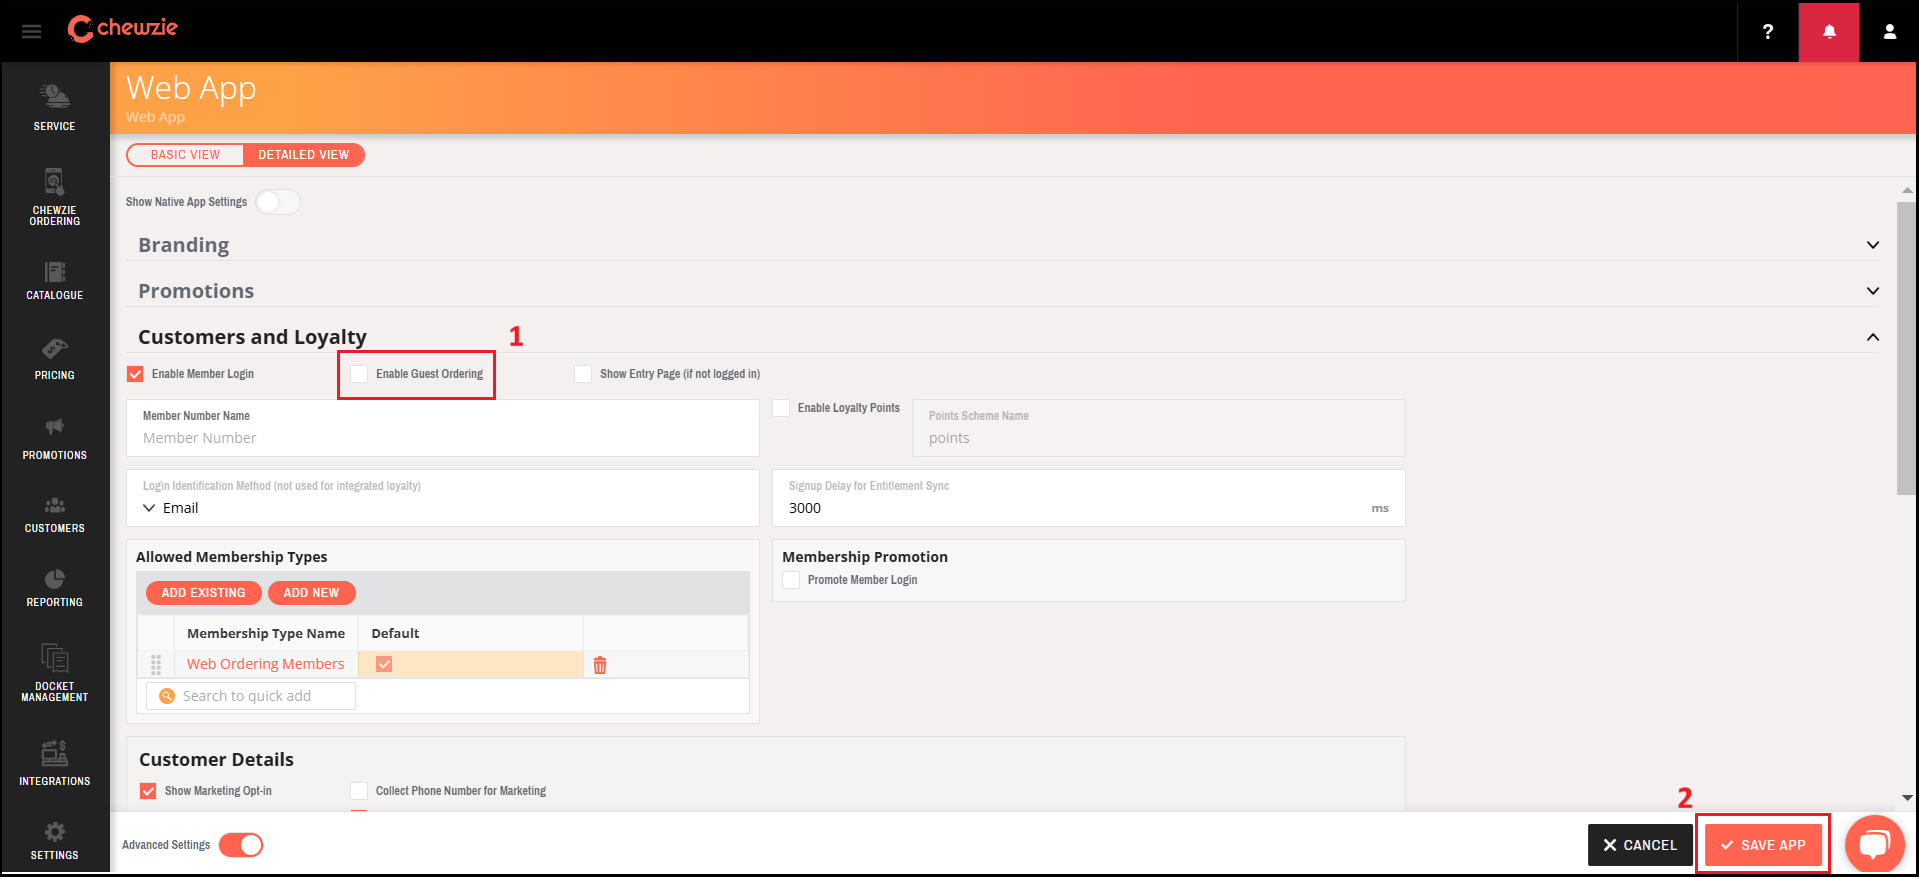
Task: Open the Pricing section
Action: [55, 360]
